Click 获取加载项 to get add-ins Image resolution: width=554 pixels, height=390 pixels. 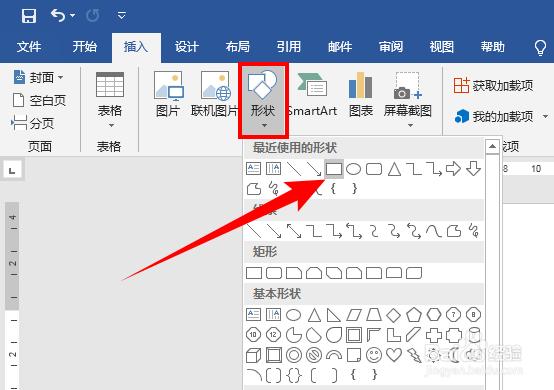pyautogui.click(x=493, y=85)
